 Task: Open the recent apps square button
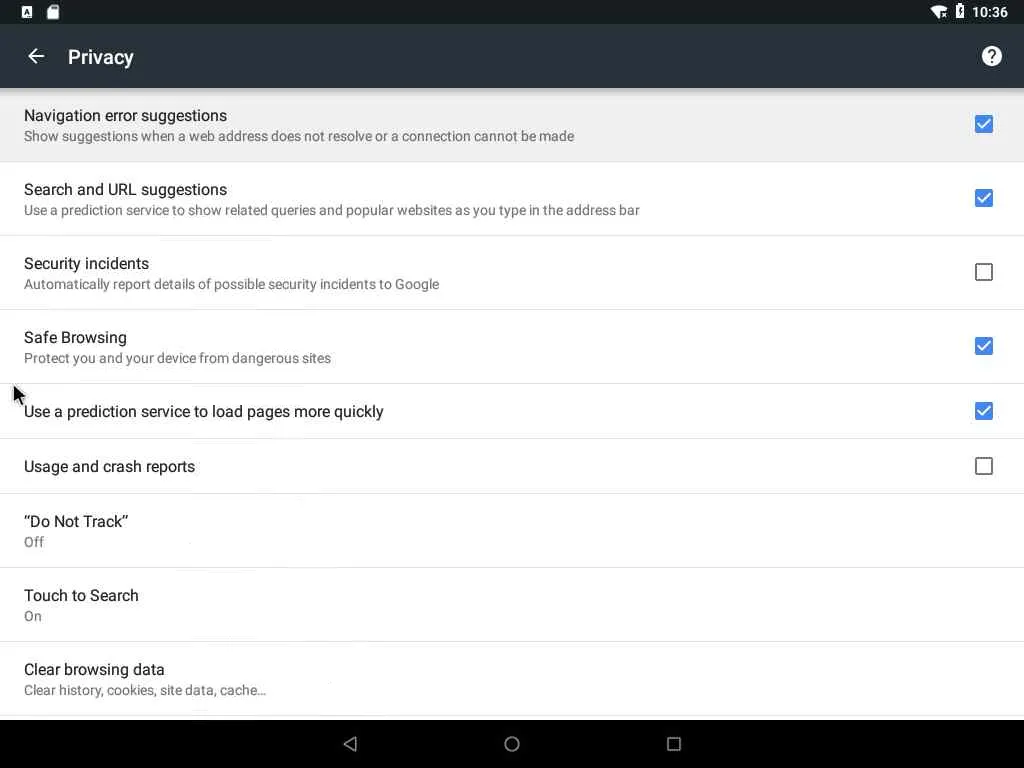pyautogui.click(x=674, y=744)
